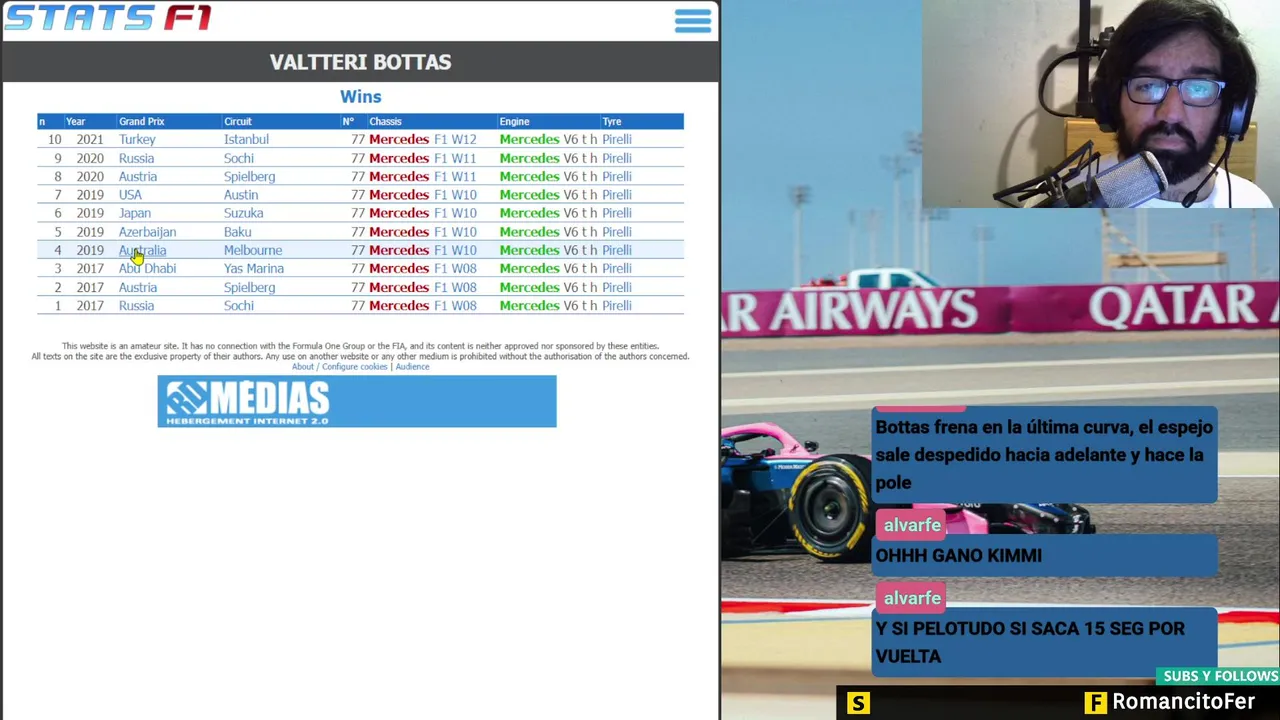Open the Turkey Grand Prix link

137,140
